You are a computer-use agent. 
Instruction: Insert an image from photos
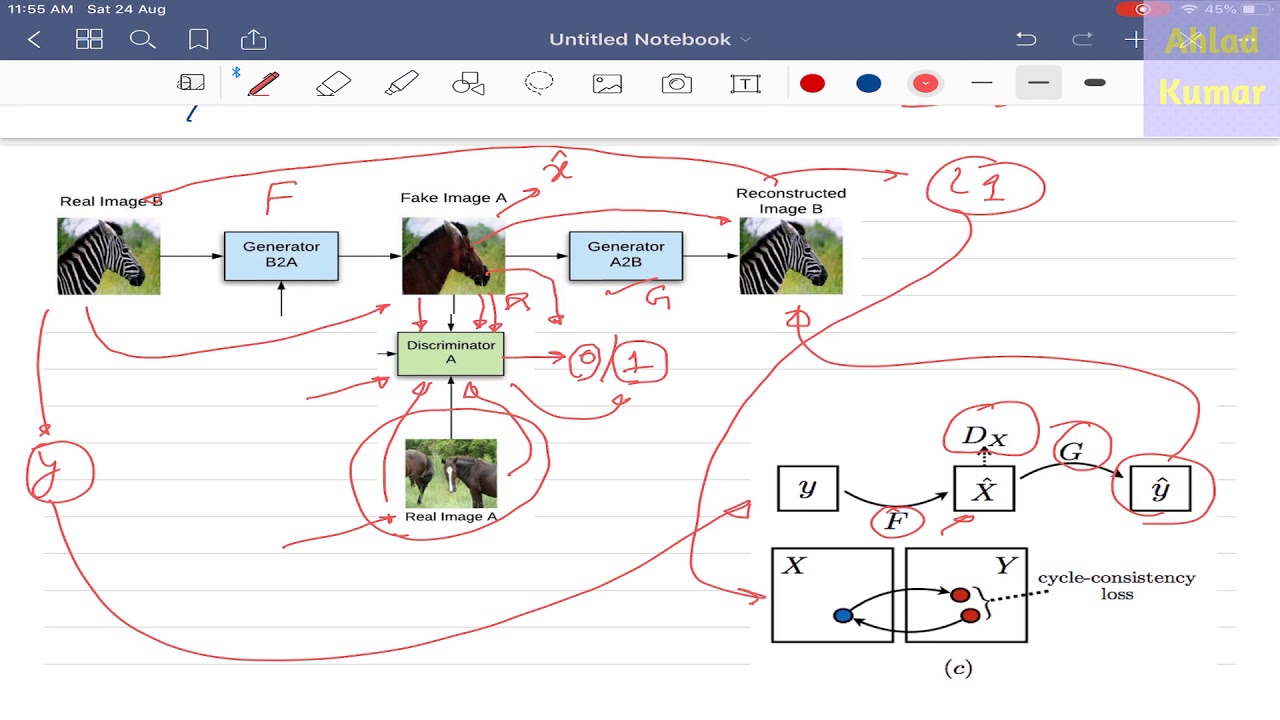click(x=607, y=84)
